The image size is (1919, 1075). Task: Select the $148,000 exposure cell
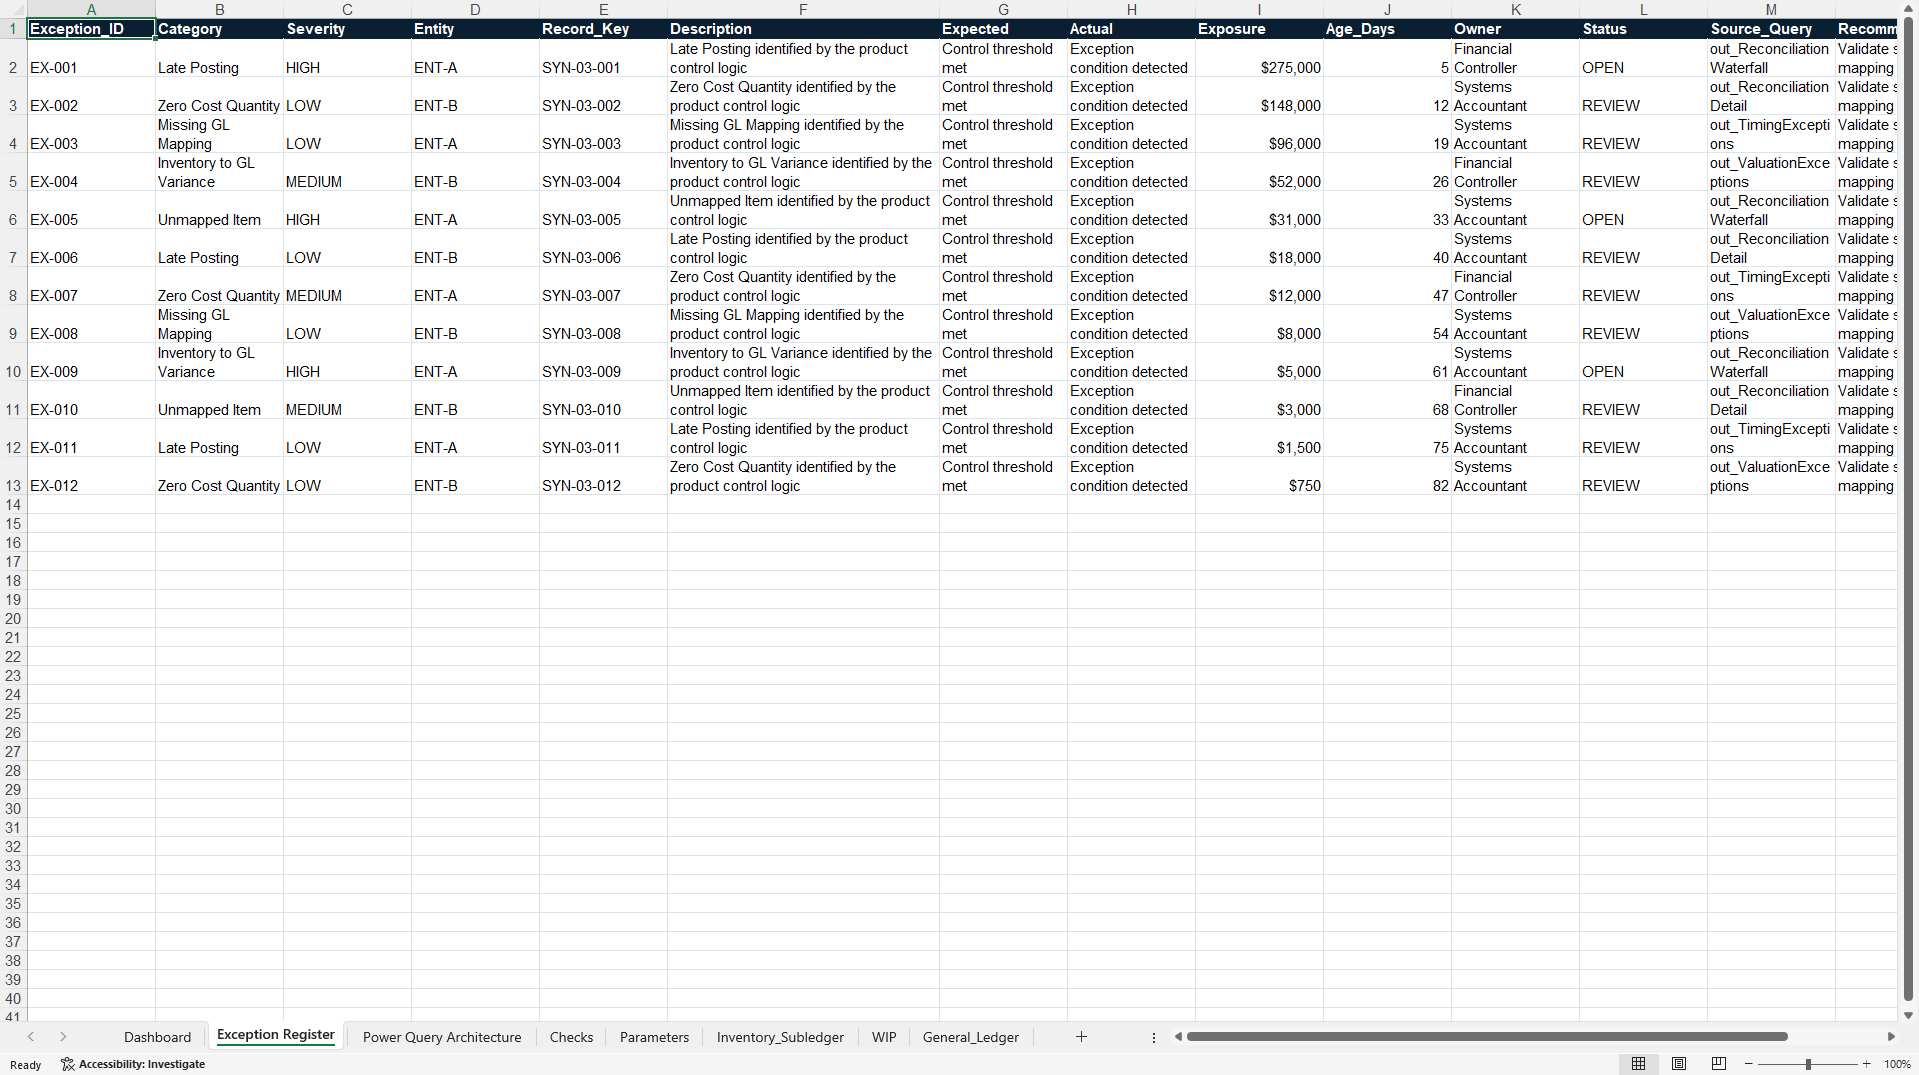click(x=1259, y=96)
